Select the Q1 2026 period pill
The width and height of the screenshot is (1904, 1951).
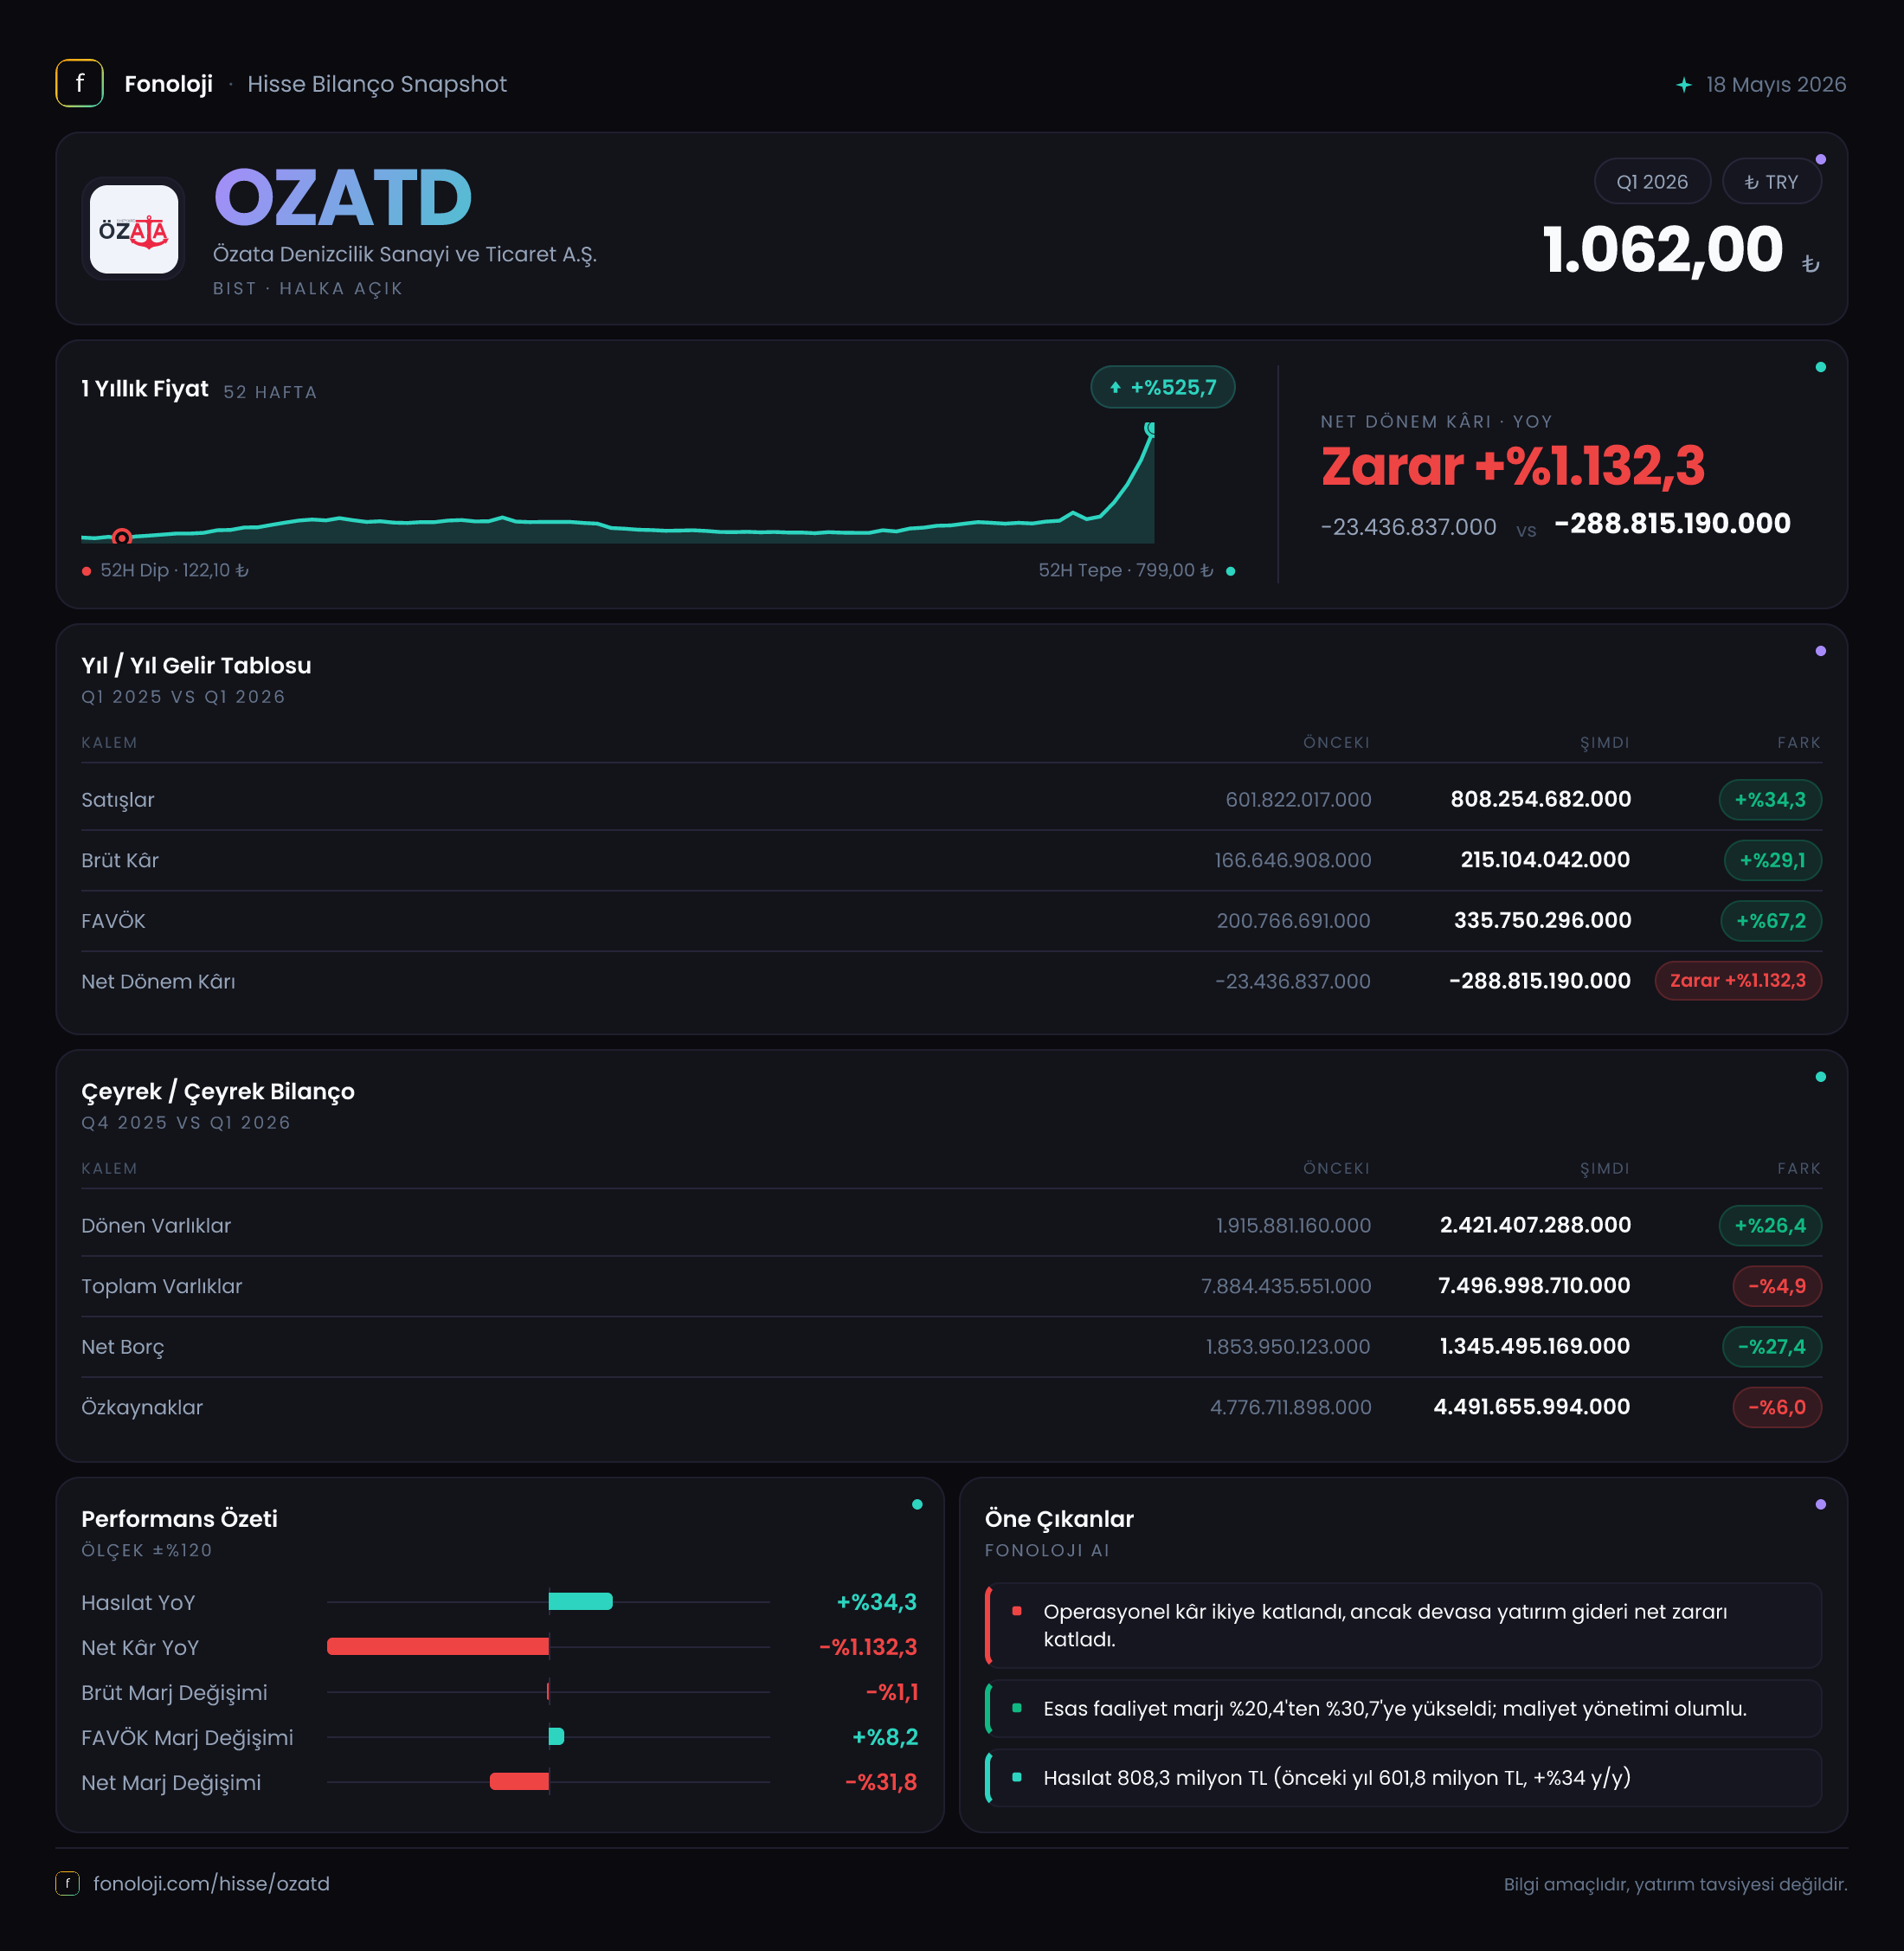pos(1652,182)
